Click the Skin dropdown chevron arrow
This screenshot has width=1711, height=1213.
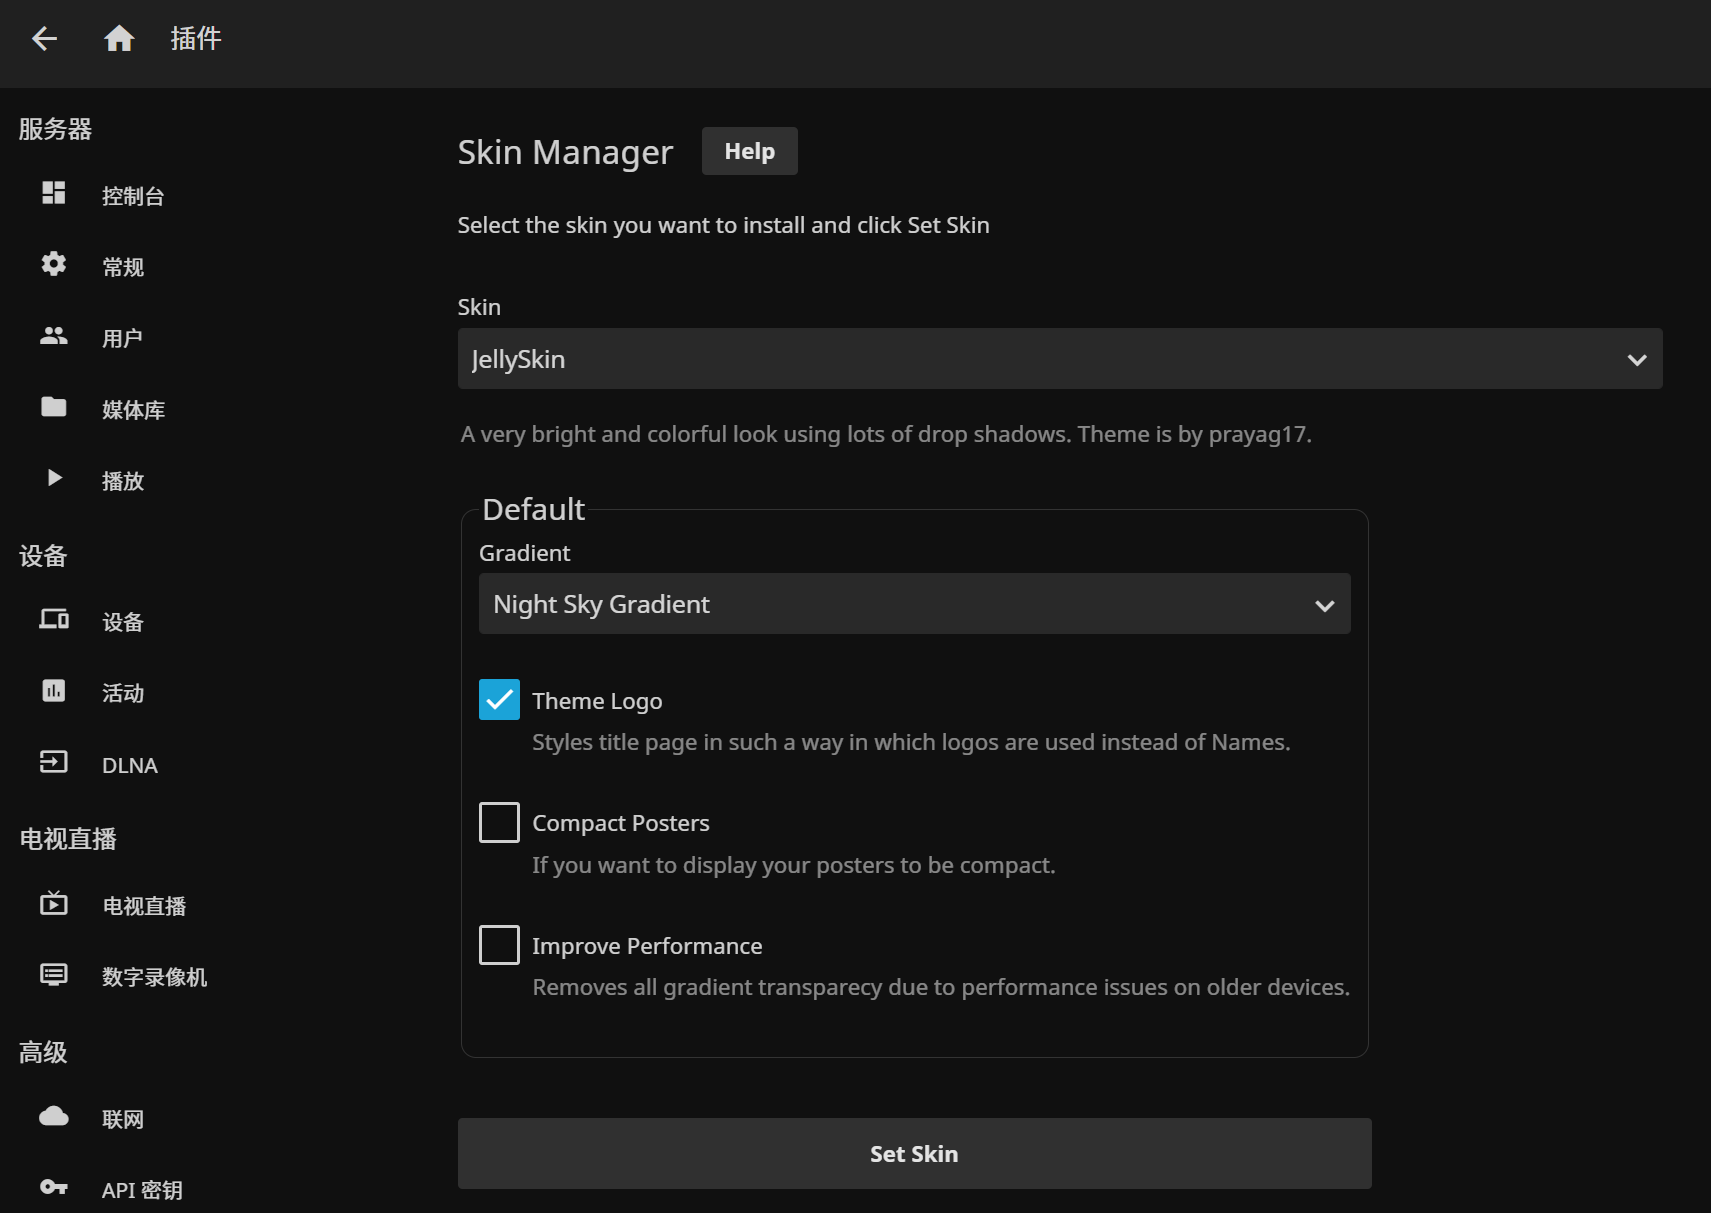tap(1637, 360)
